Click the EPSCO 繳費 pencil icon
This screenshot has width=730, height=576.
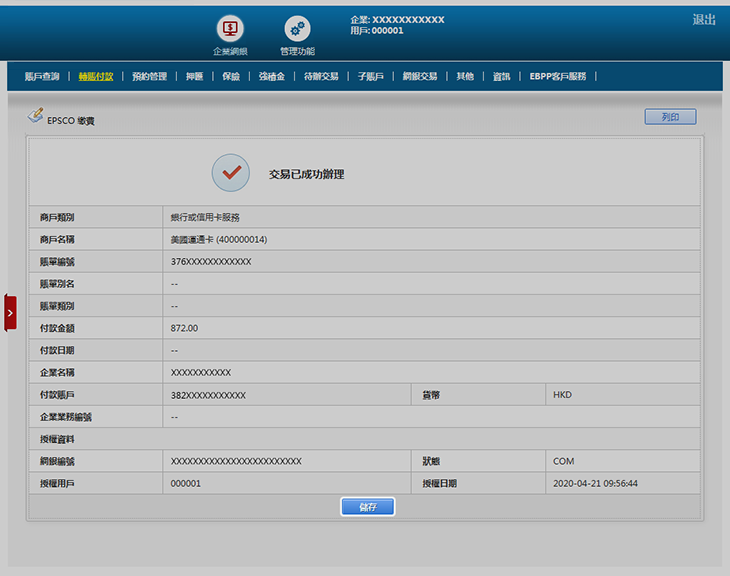36,116
